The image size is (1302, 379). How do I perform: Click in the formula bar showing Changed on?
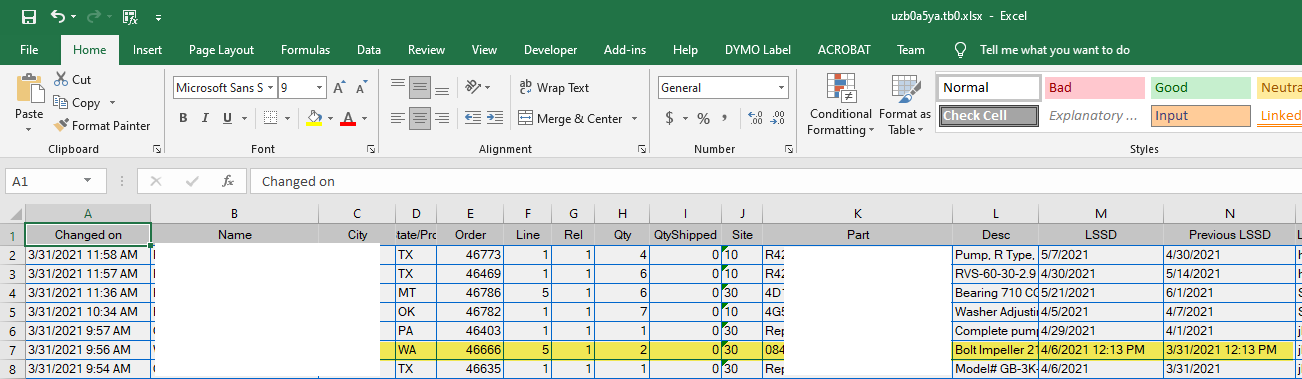tap(775, 181)
